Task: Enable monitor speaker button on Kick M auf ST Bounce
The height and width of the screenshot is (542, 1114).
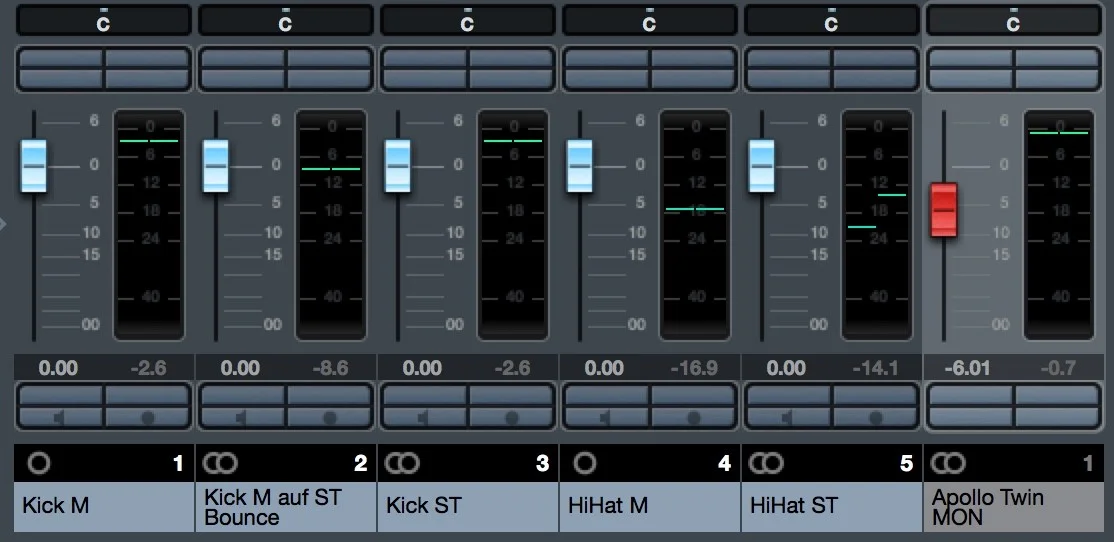Action: coord(242,418)
